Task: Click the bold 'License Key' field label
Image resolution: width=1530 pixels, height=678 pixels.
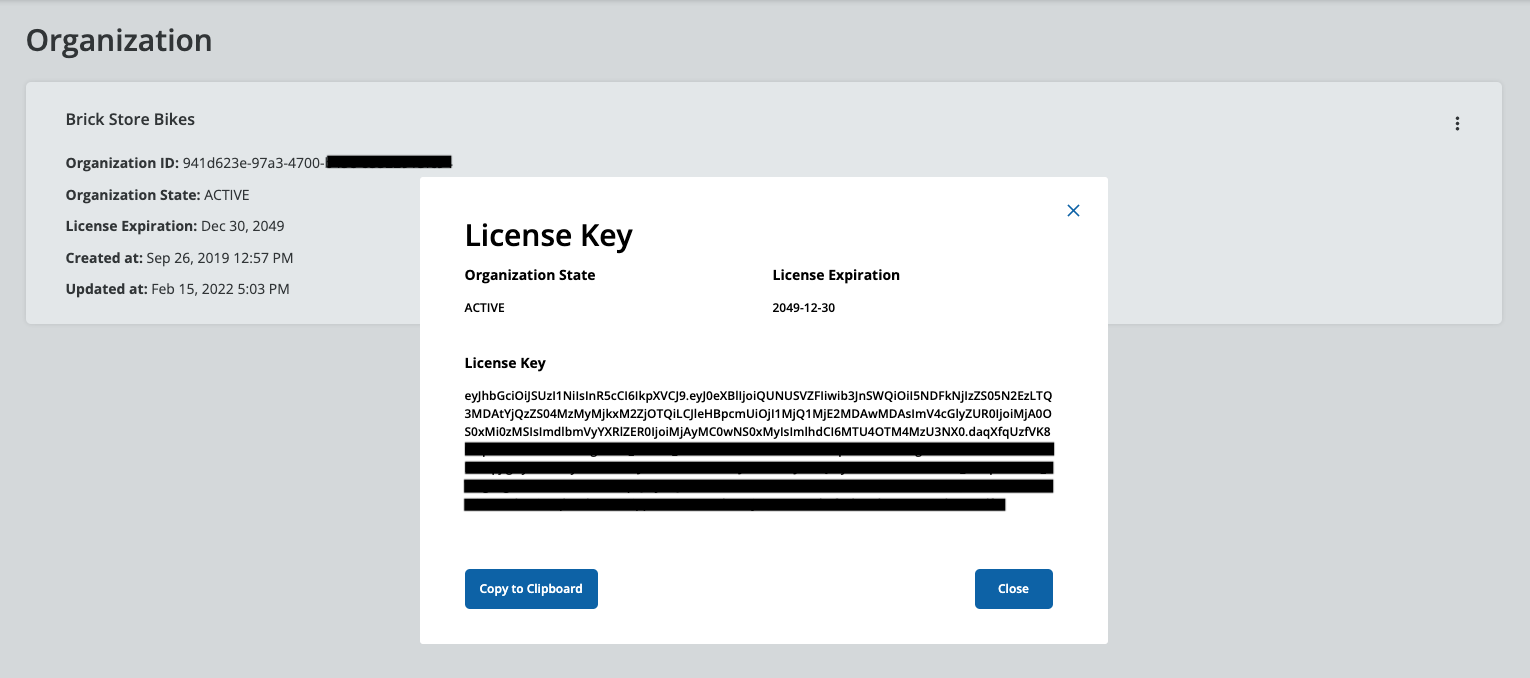Action: [x=505, y=363]
